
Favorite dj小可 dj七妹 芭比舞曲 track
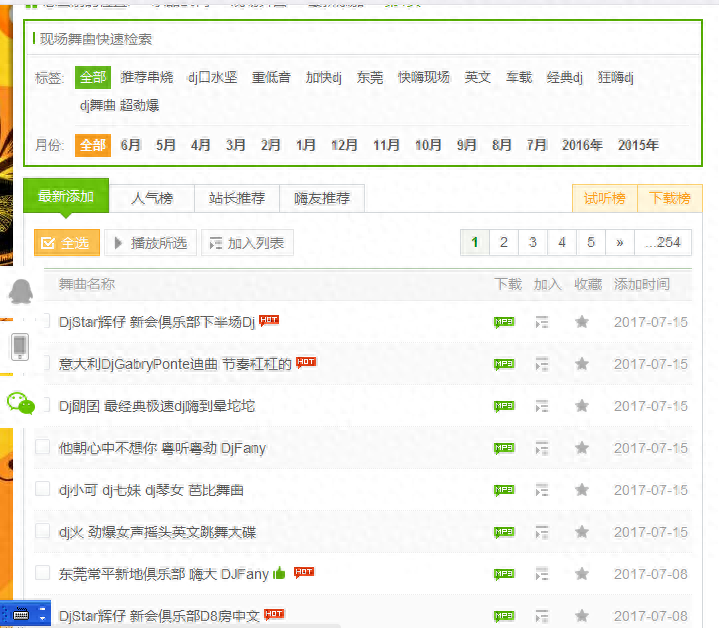582,490
